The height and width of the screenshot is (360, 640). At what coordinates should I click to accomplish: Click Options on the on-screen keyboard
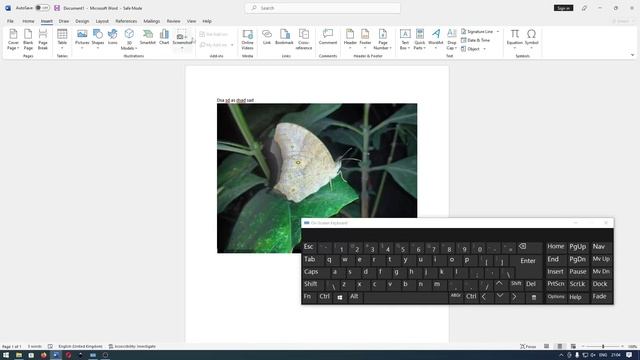pos(556,297)
